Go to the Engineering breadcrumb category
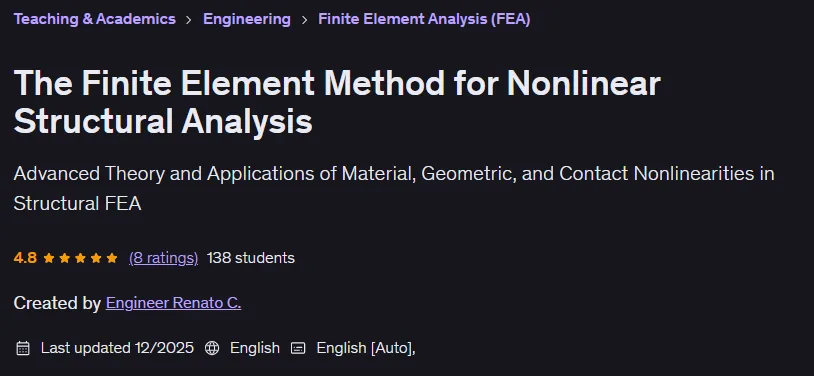Screen dimensions: 814x376 point(247,19)
